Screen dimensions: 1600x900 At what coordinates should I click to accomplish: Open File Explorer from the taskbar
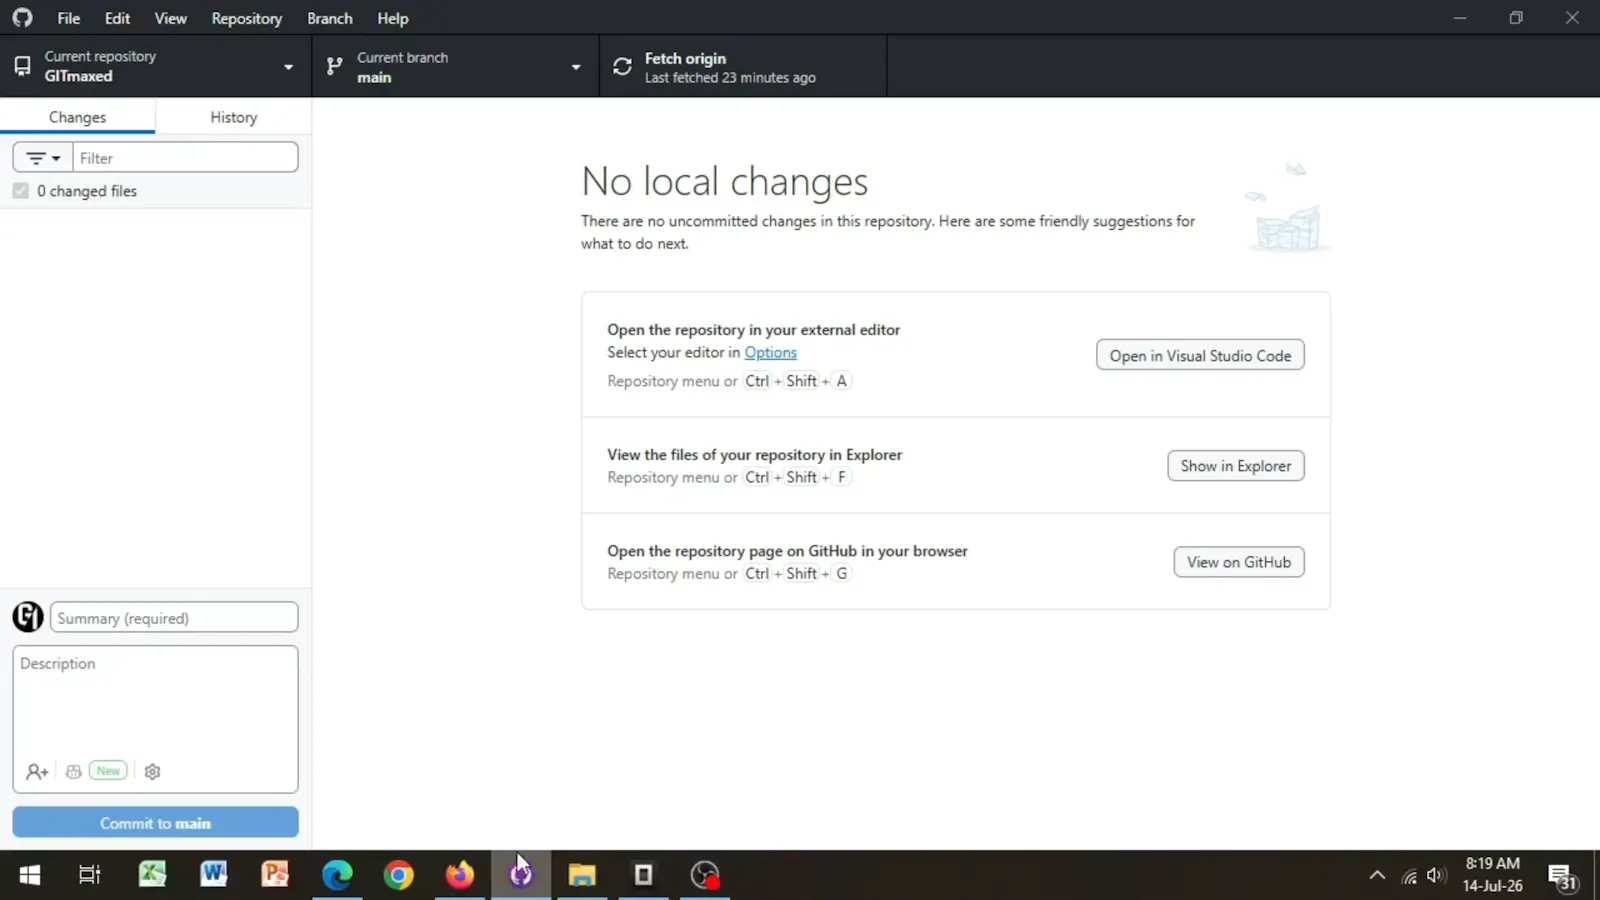(x=582, y=875)
